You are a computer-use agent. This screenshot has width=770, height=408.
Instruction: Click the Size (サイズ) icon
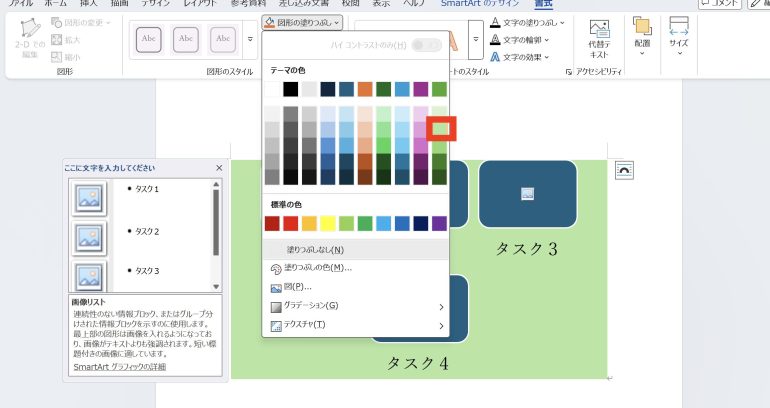tap(679, 26)
